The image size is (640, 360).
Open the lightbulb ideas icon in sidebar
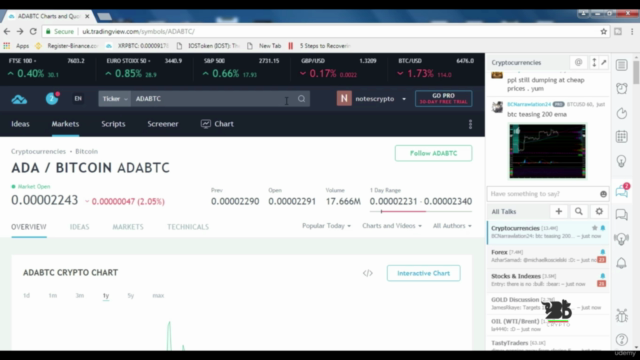622,161
